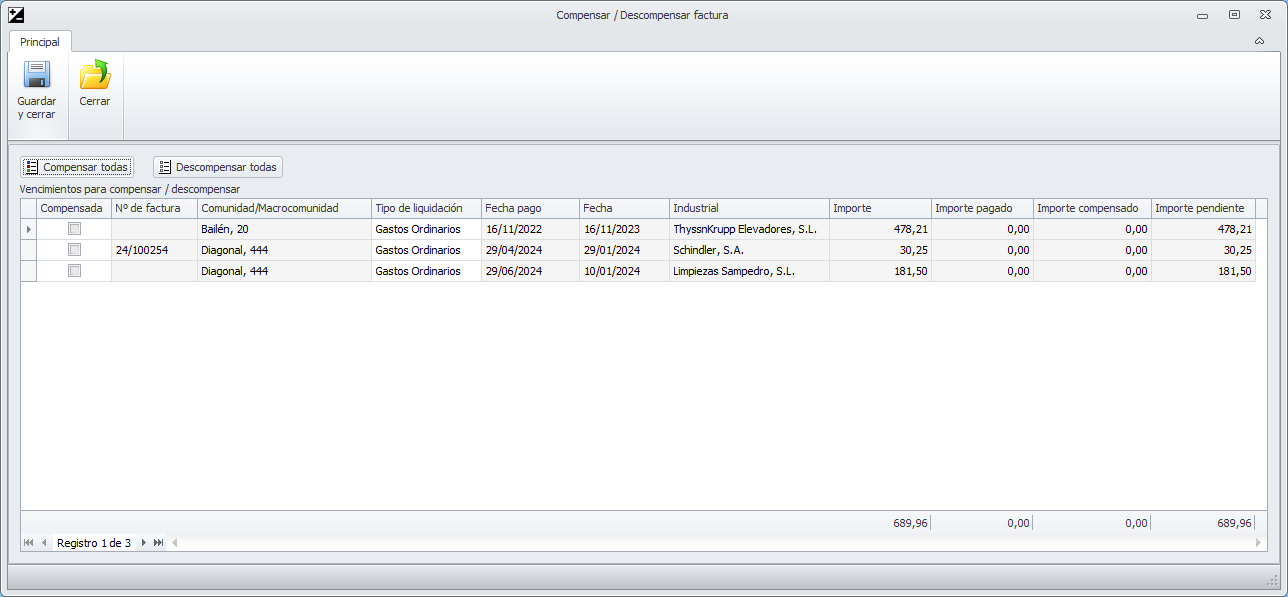Sort by Nº de factura column header
The width and height of the screenshot is (1288, 597).
click(154, 208)
